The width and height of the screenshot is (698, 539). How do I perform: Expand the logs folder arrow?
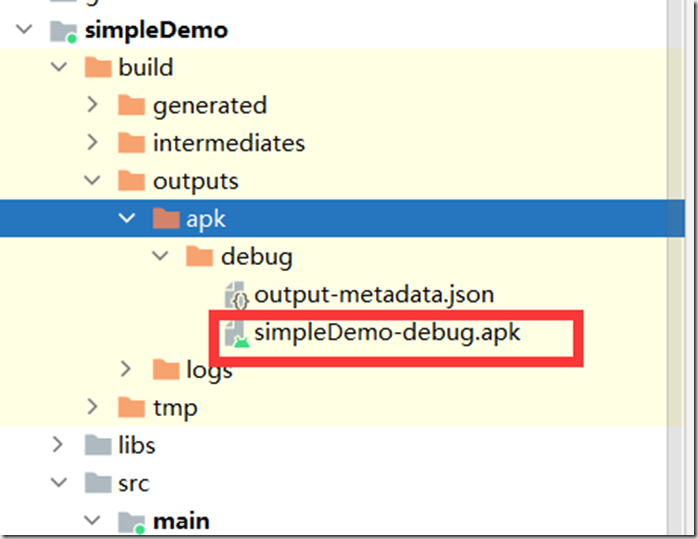(126, 370)
